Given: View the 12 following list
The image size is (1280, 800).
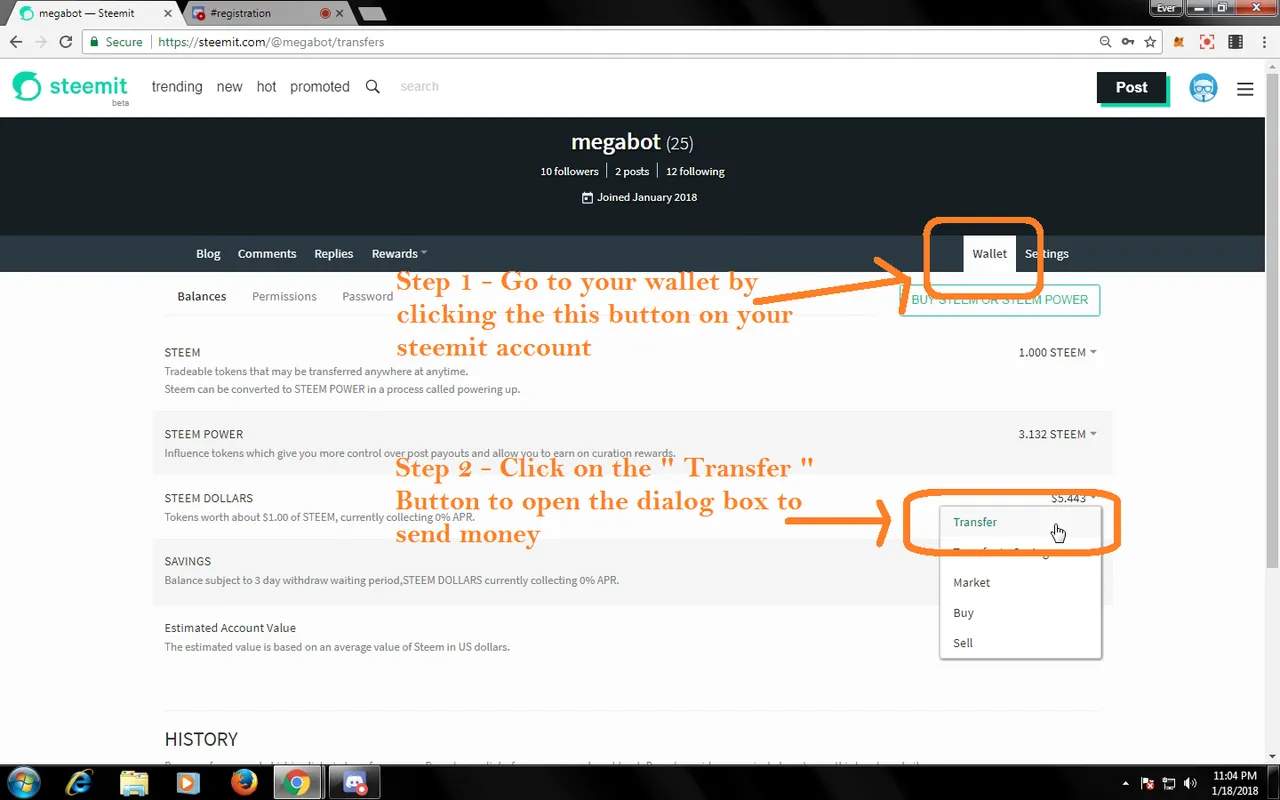Looking at the screenshot, I should coord(695,172).
